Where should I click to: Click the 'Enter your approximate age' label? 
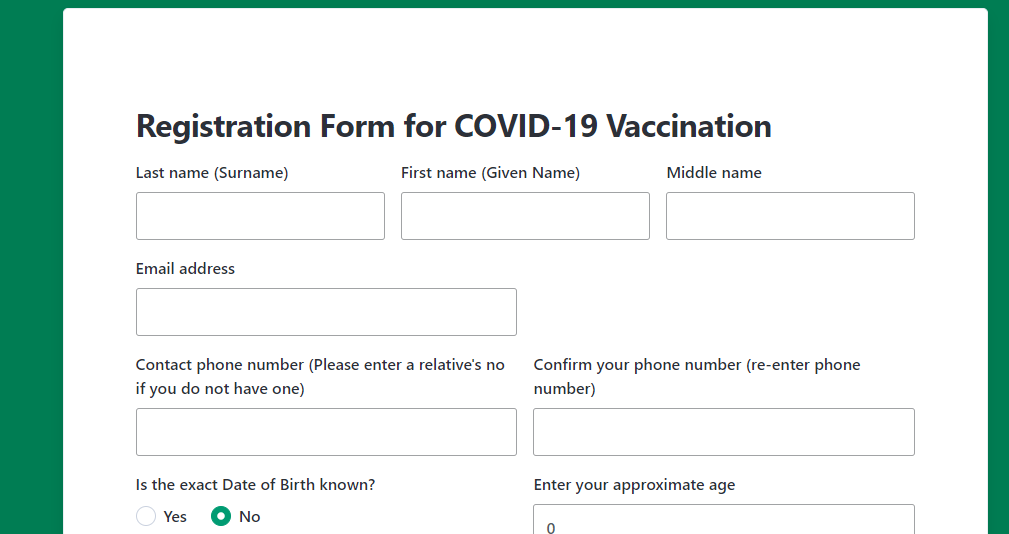634,485
